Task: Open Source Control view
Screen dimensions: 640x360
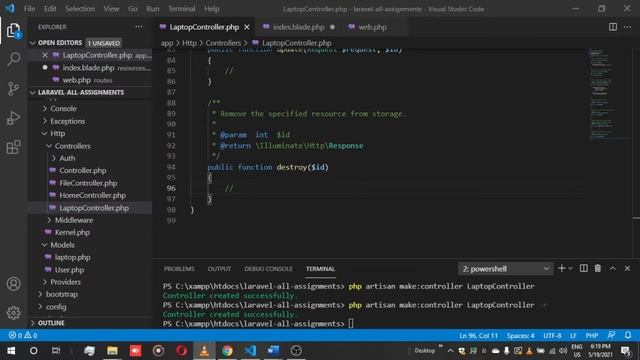Action: (13, 89)
